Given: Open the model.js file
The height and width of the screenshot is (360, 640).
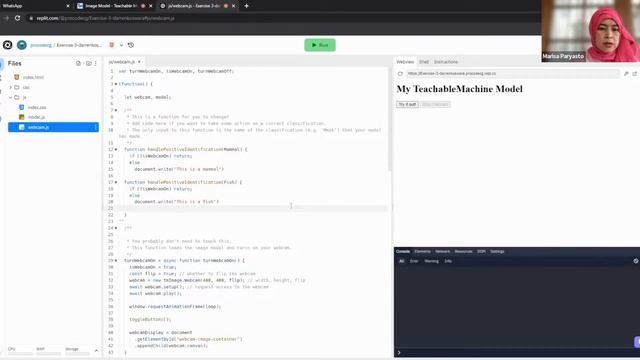Looking at the screenshot, I should click(36, 117).
